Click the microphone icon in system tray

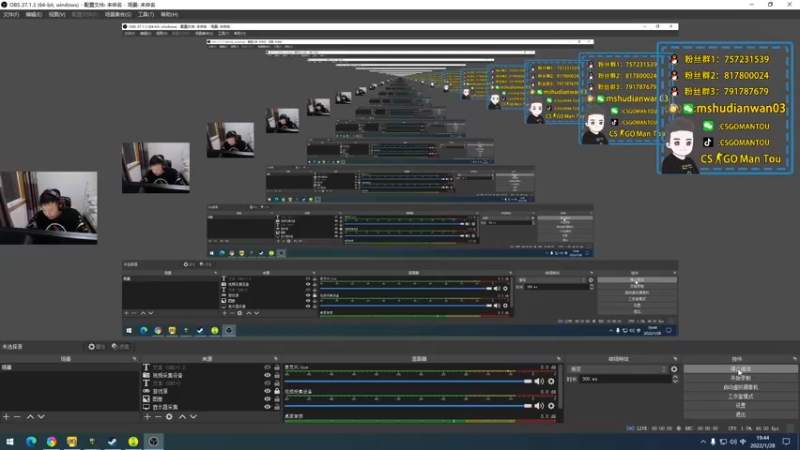[x=713, y=442]
